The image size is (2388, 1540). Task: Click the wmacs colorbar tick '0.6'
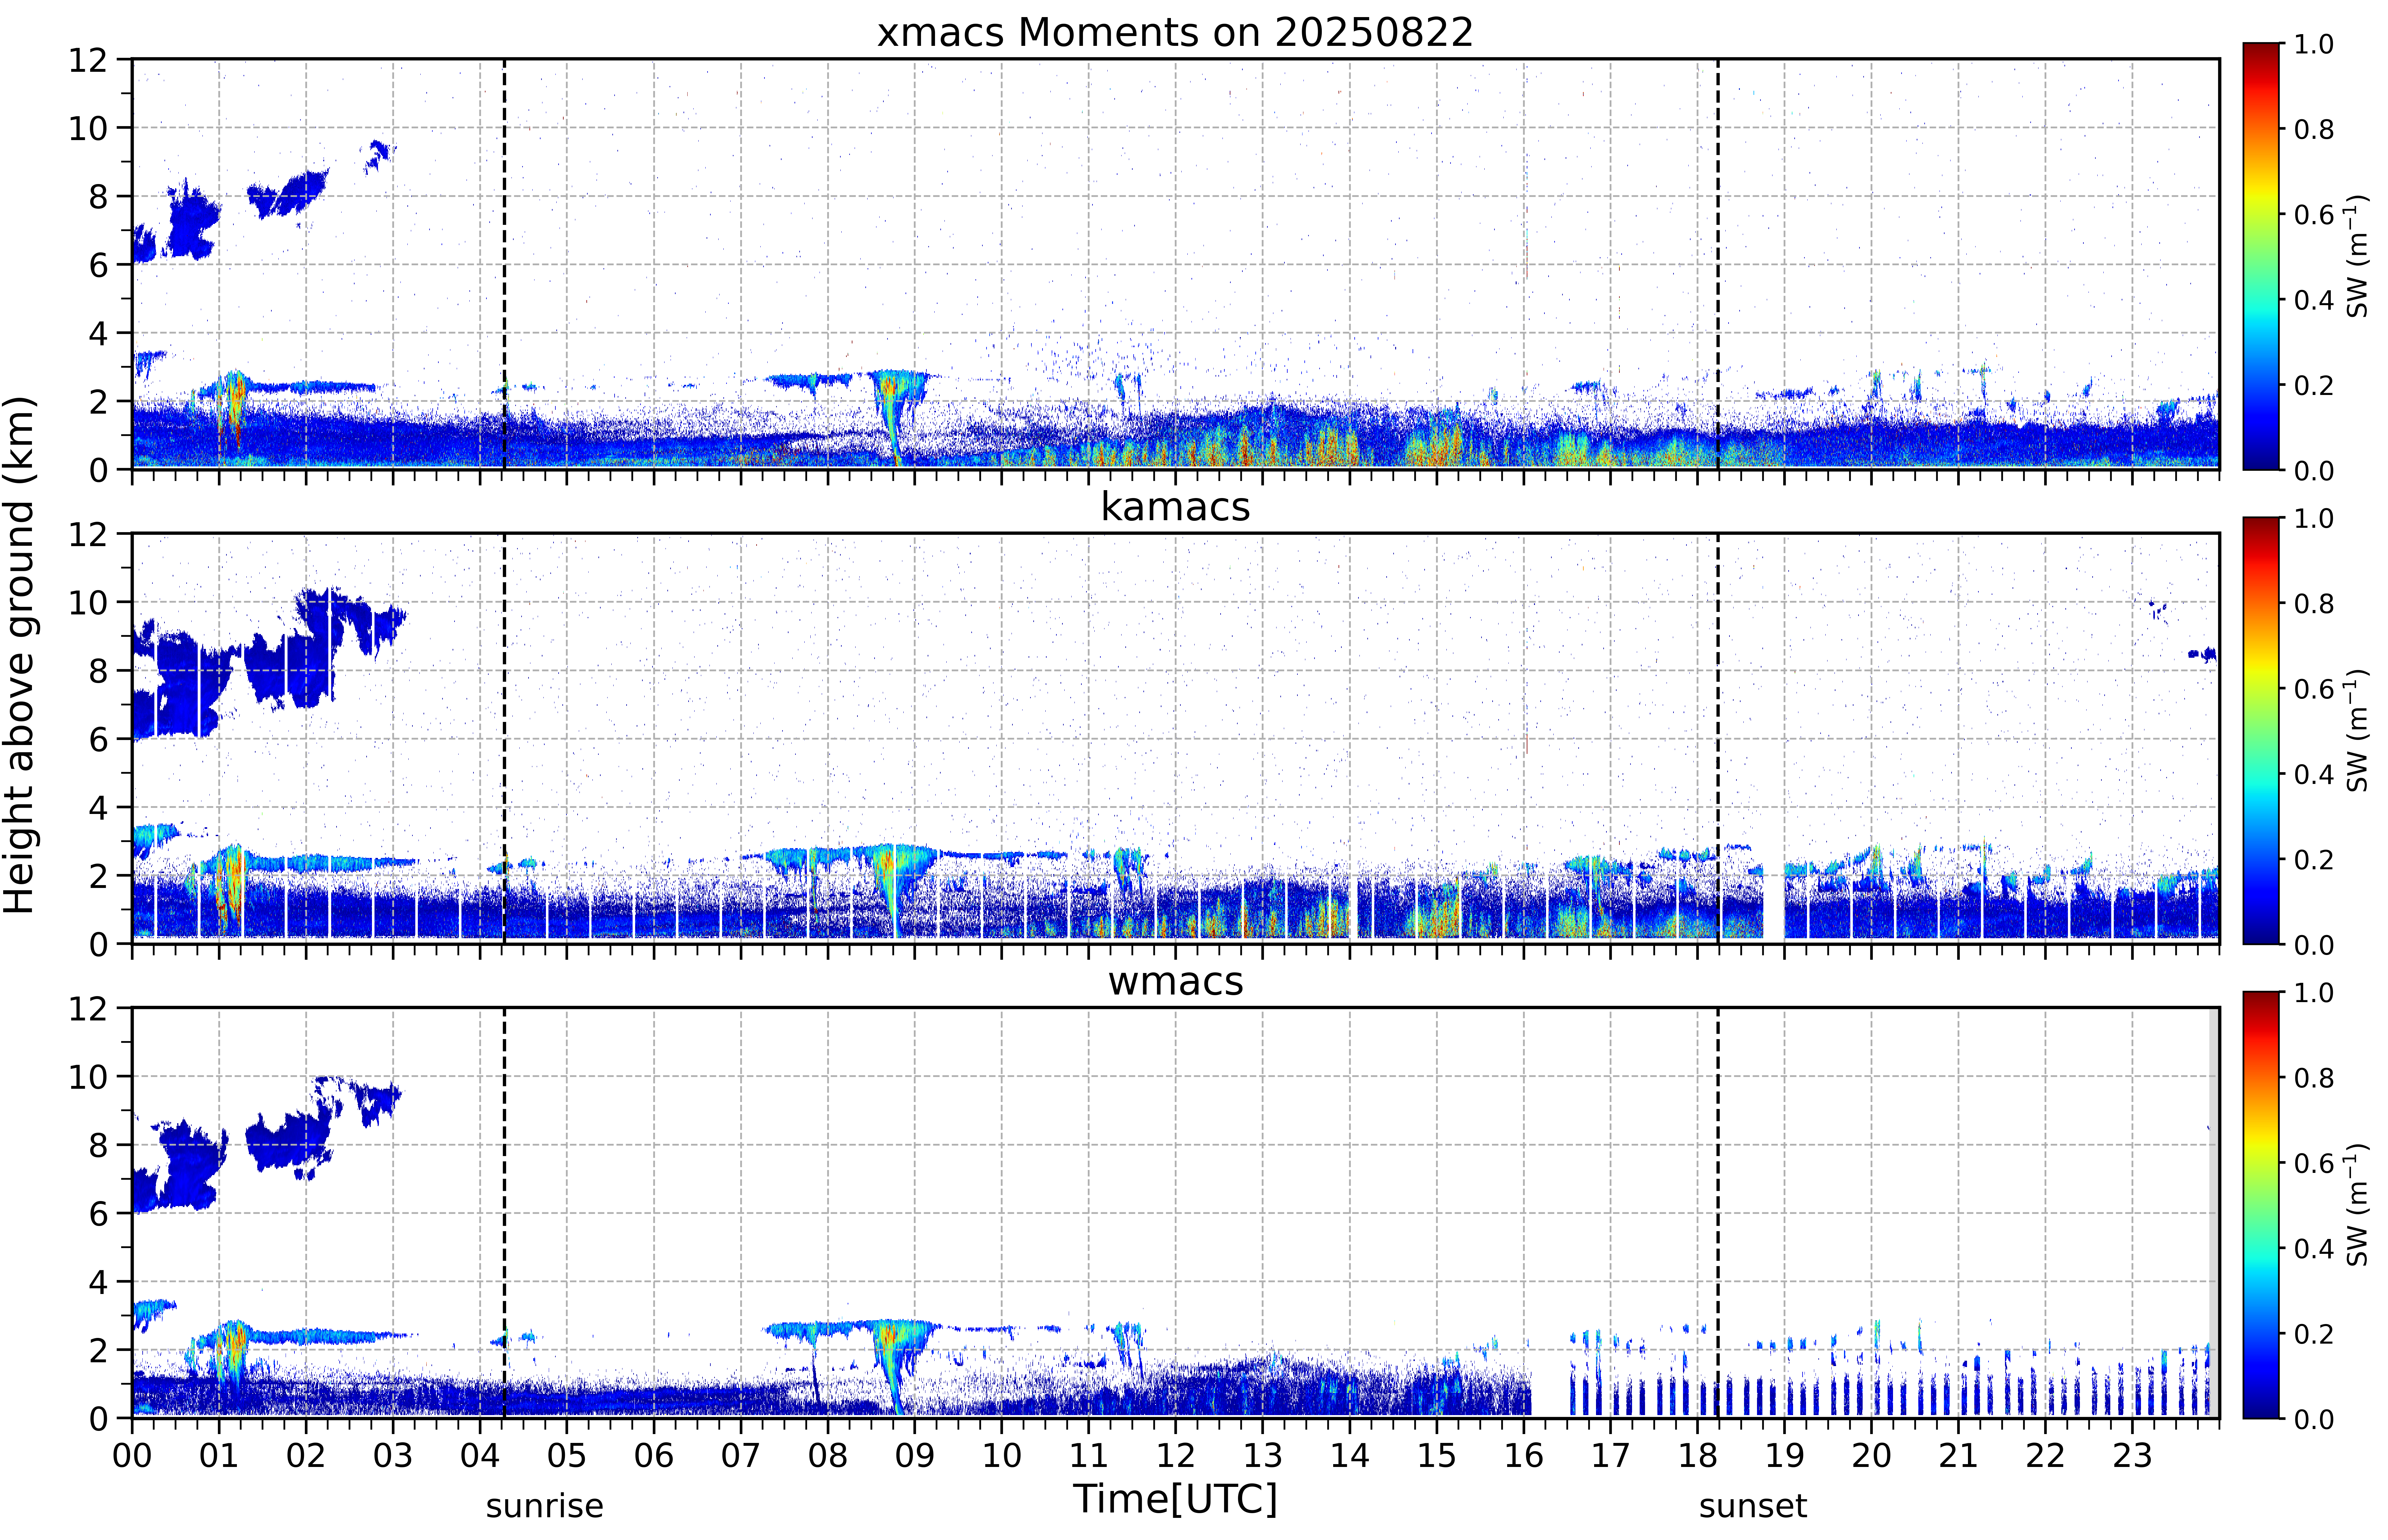2314,1163
